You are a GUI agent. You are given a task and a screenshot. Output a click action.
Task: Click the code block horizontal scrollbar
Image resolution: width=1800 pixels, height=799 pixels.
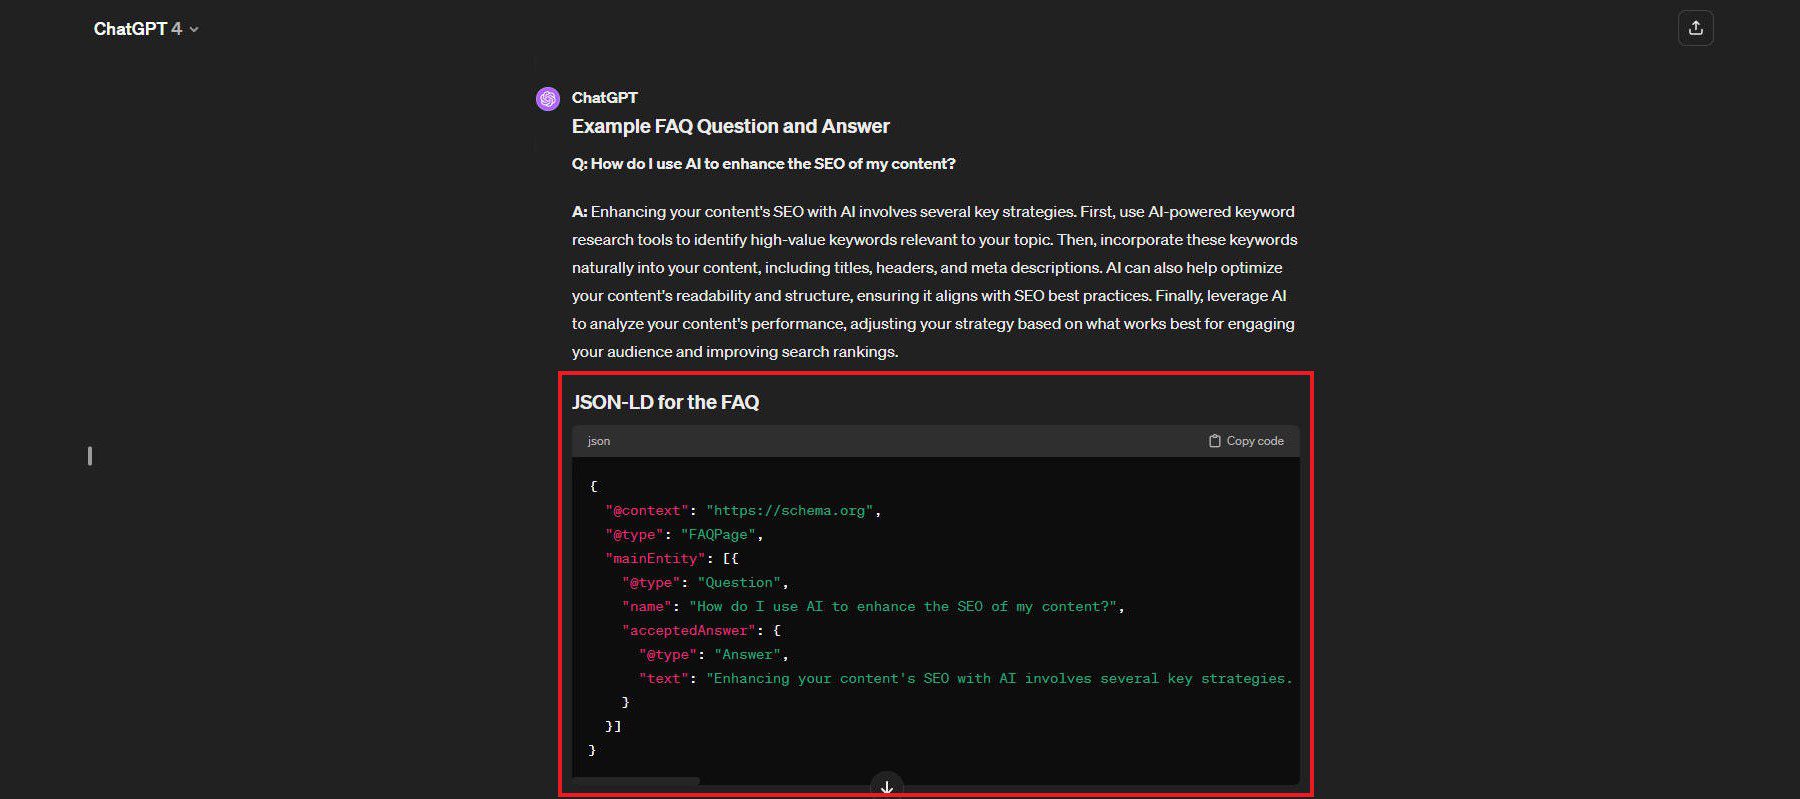[636, 781]
